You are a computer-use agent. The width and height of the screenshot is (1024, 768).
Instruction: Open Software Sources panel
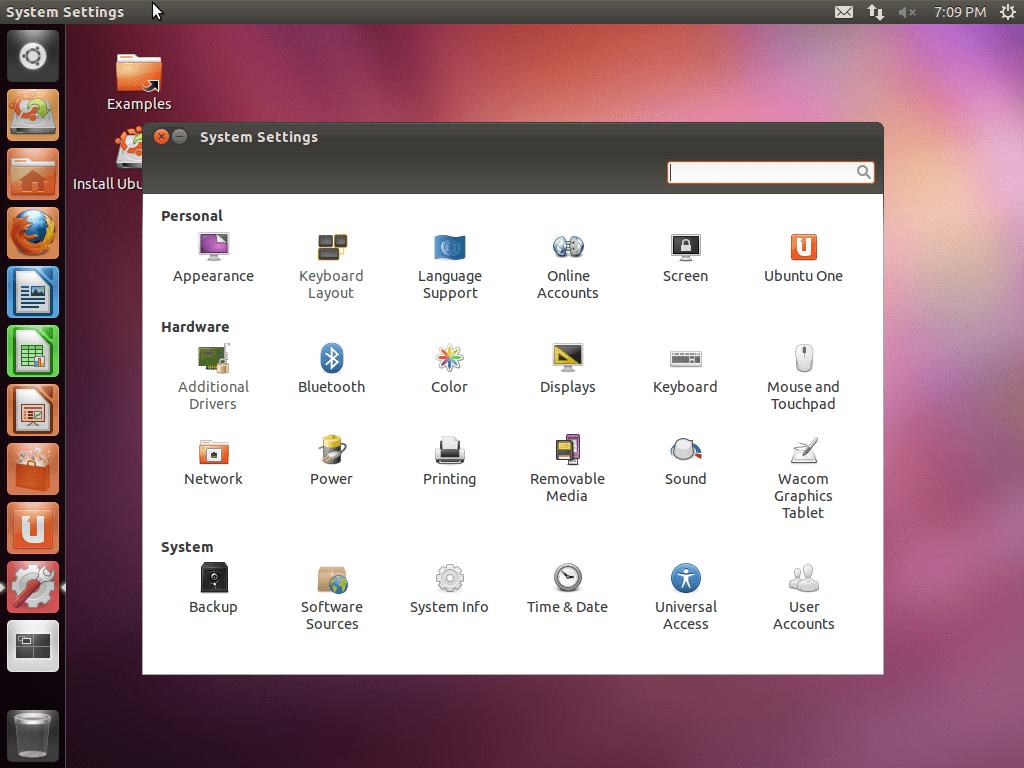pos(332,598)
